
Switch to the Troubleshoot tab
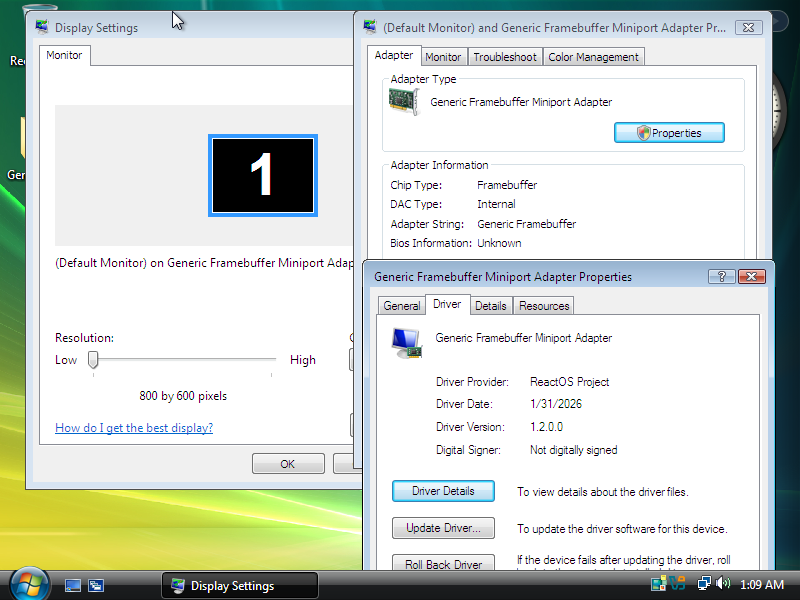[504, 57]
